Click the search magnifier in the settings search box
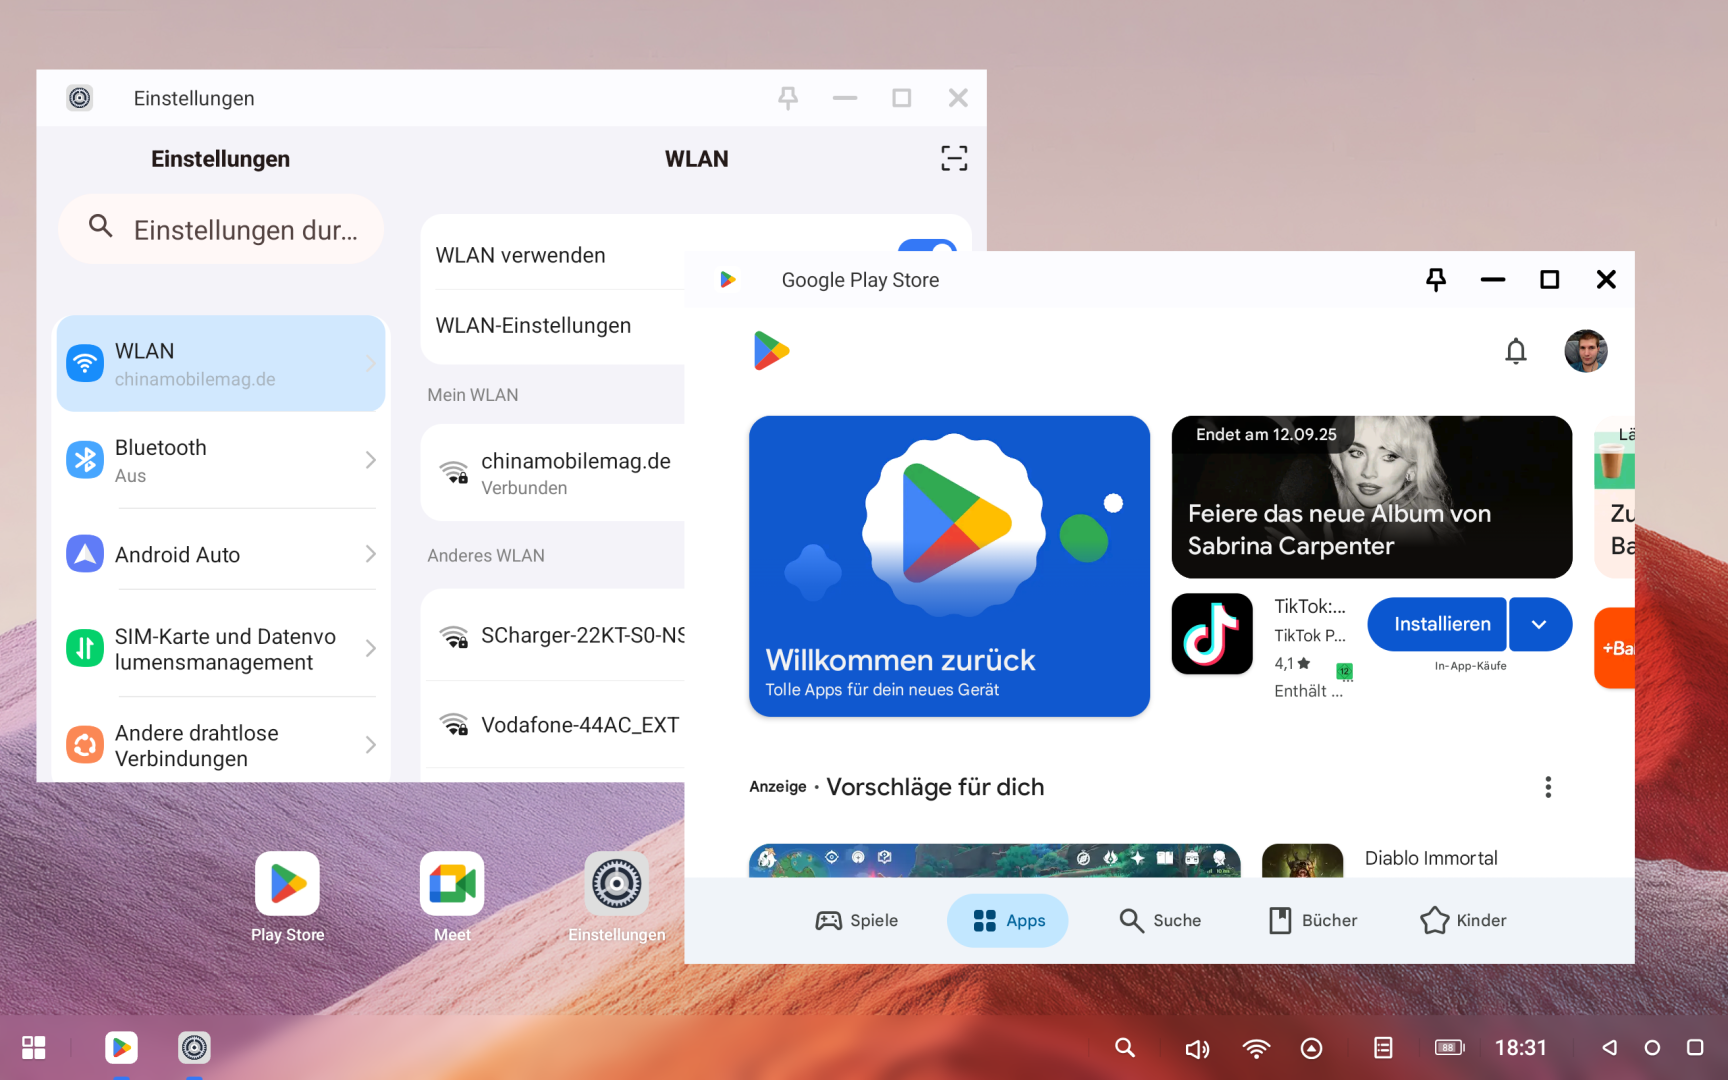The image size is (1728, 1080). coord(100,226)
